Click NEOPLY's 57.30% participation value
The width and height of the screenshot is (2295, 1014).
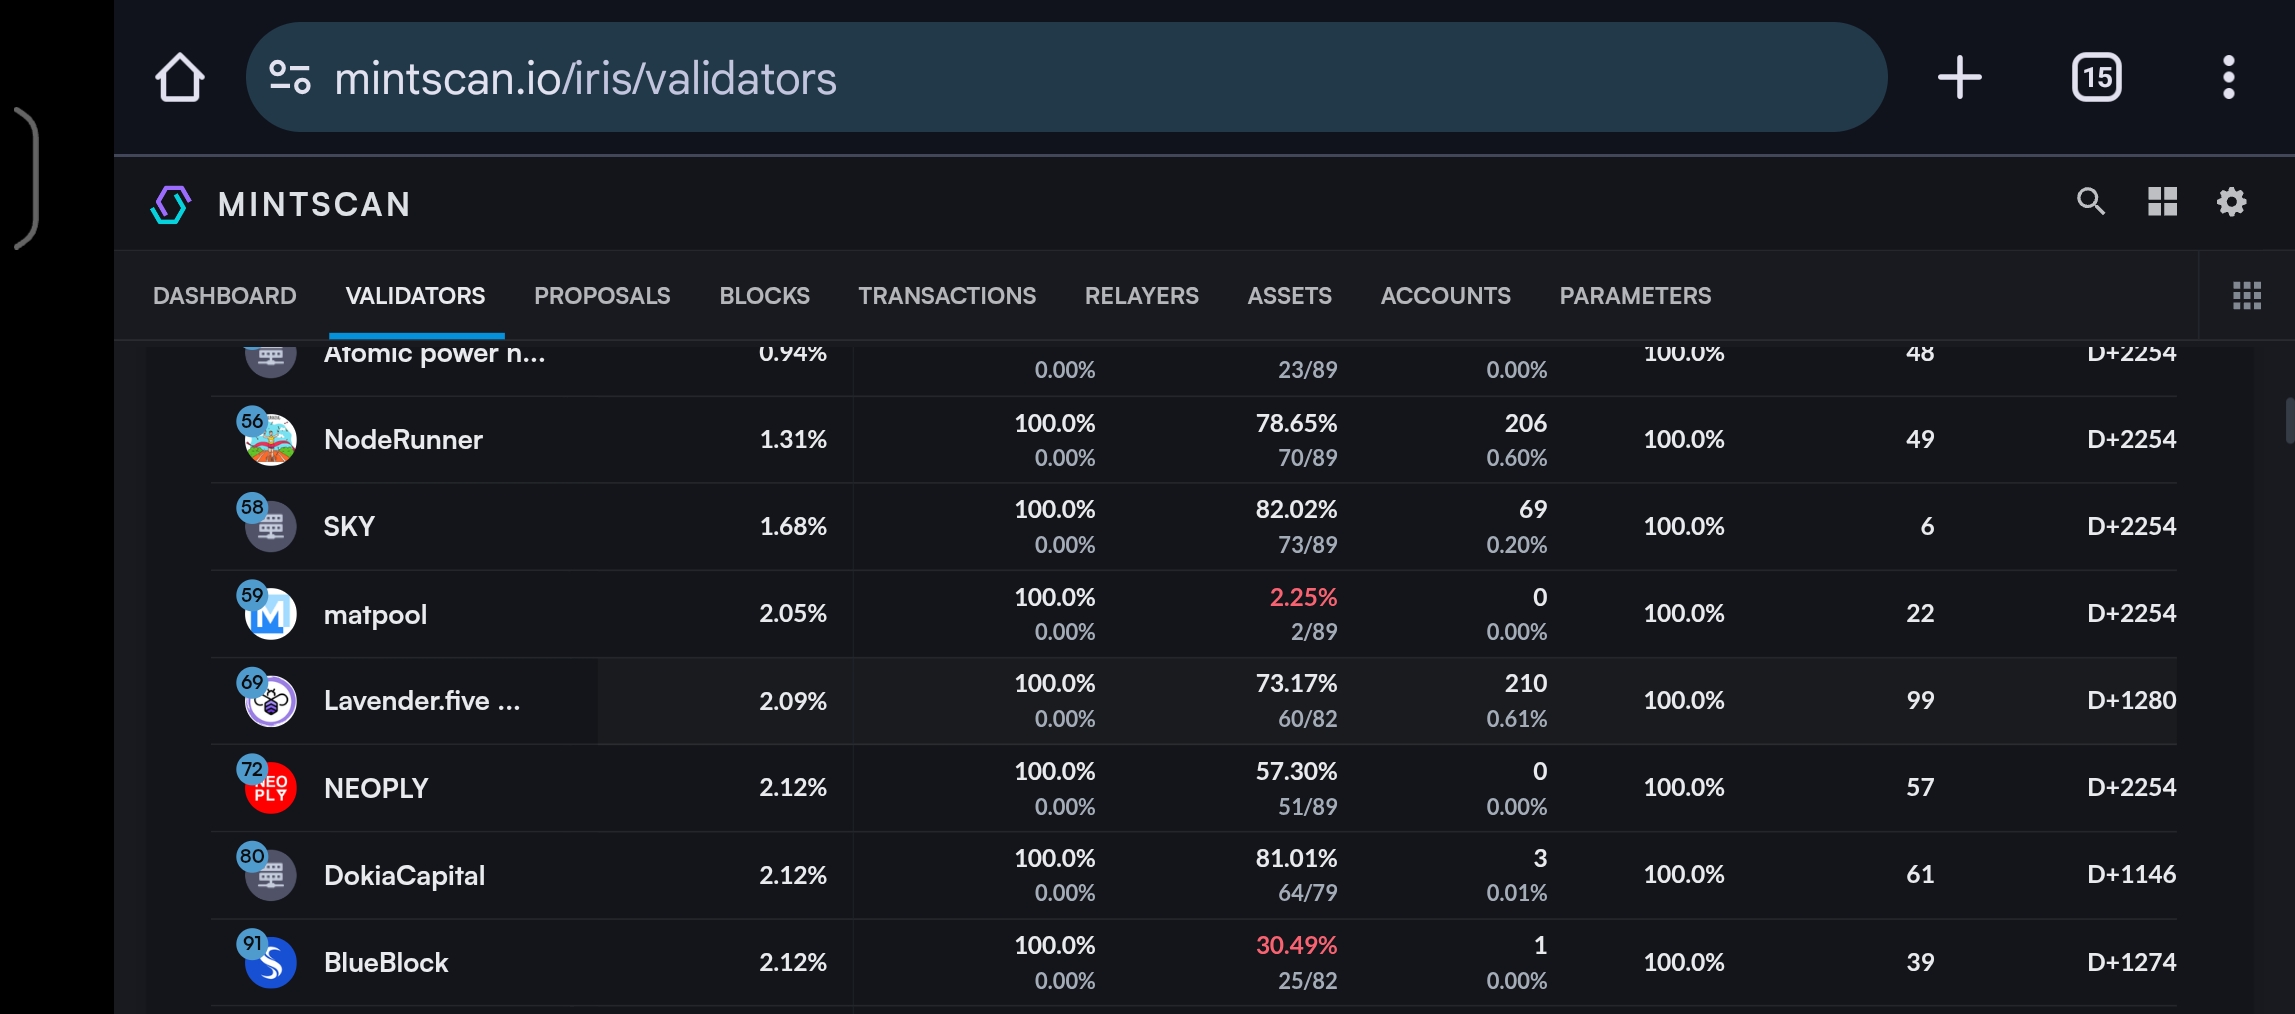[1296, 771]
